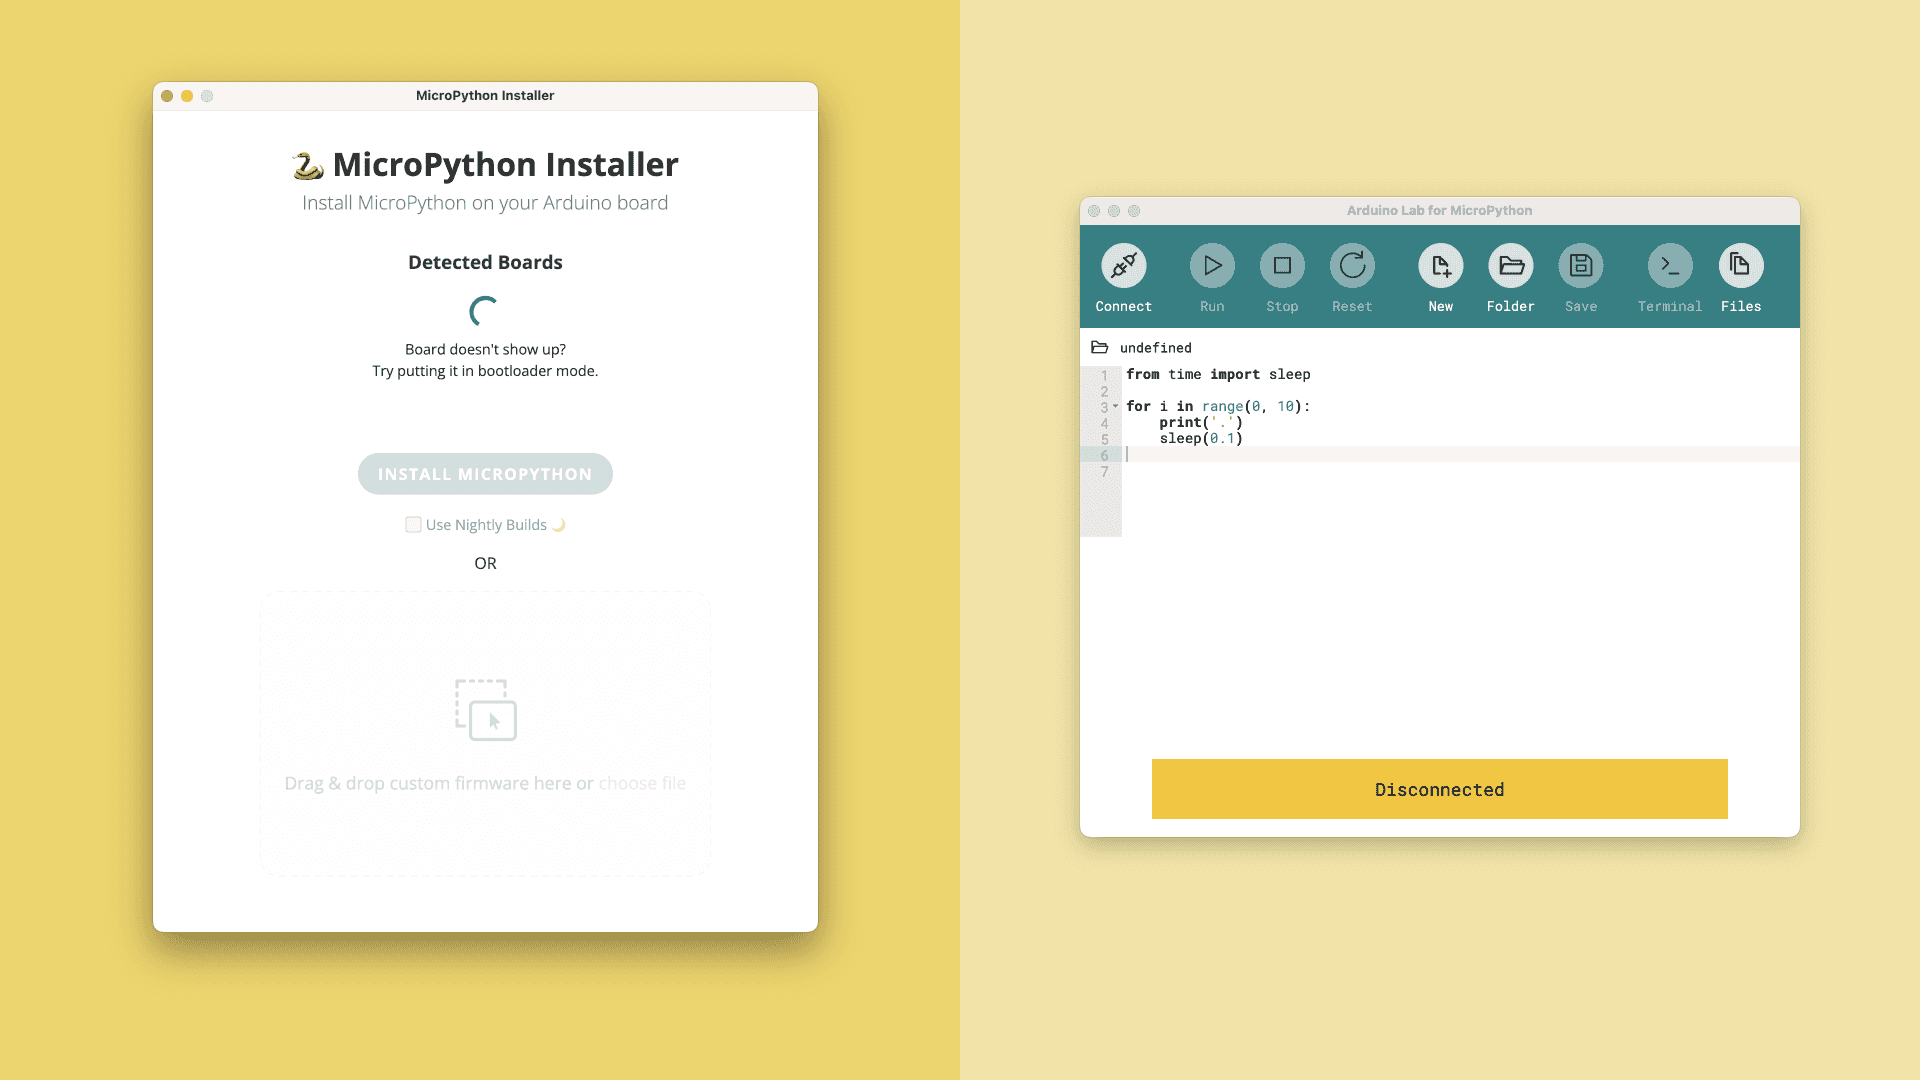Click the MicroPython Installer window title bar
This screenshot has width=1920, height=1080.
(485, 96)
